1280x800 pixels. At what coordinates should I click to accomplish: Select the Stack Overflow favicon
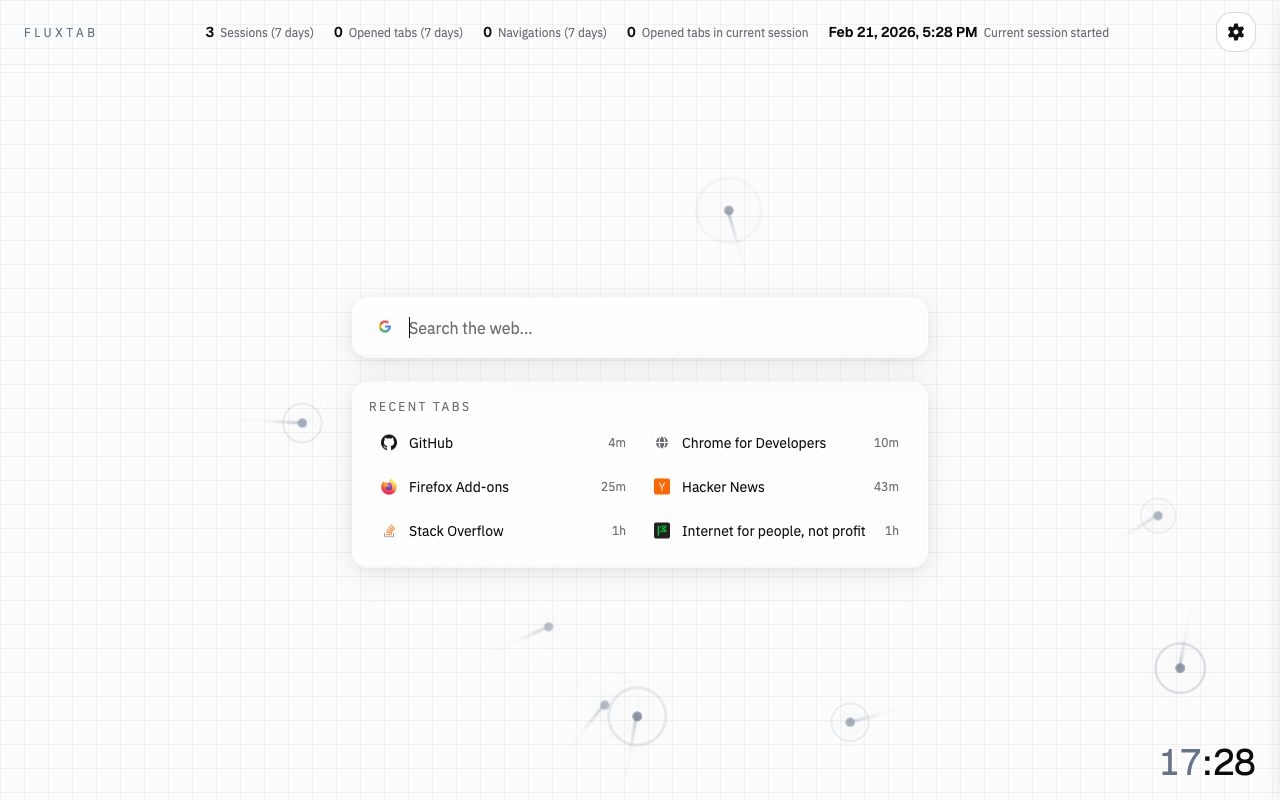[x=388, y=531]
